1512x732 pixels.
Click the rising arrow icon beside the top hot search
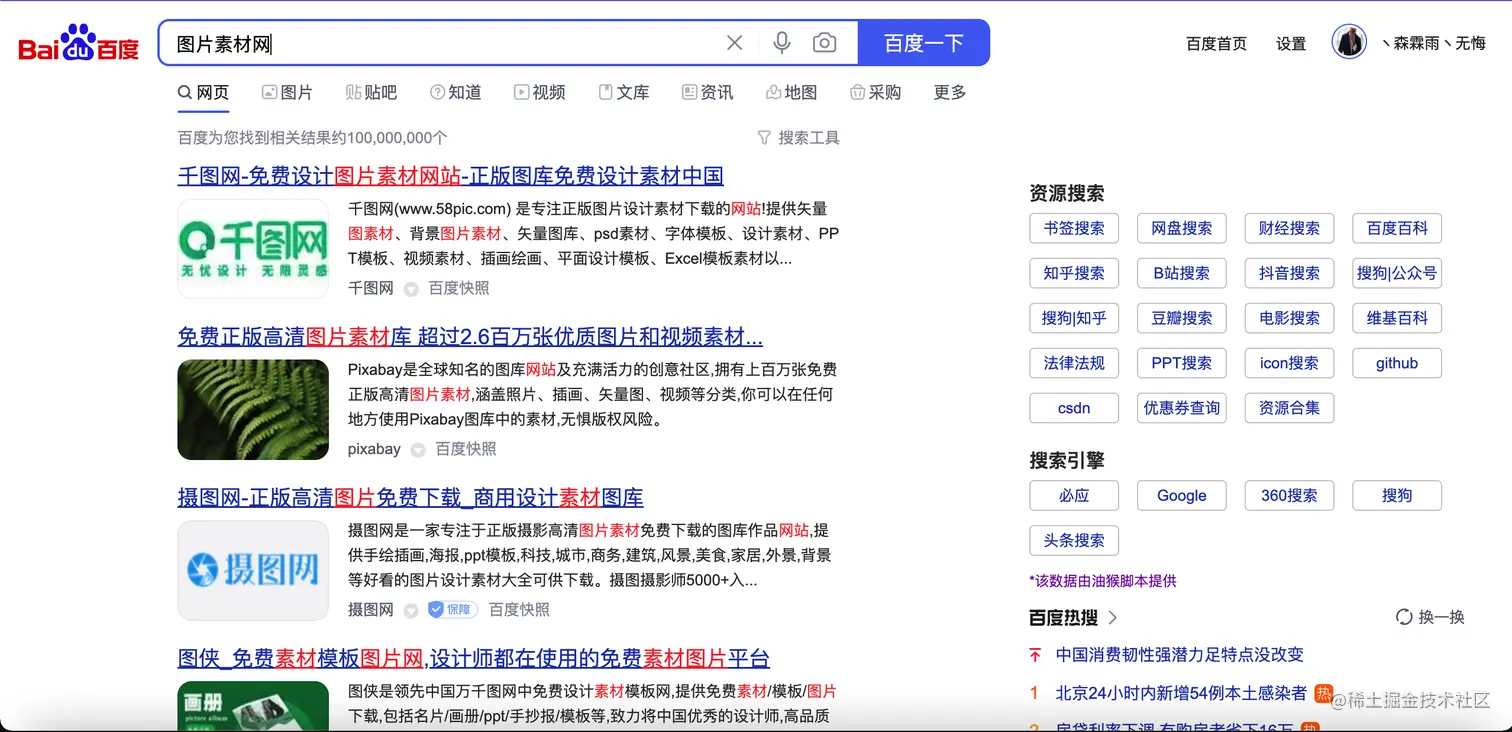(1035, 655)
